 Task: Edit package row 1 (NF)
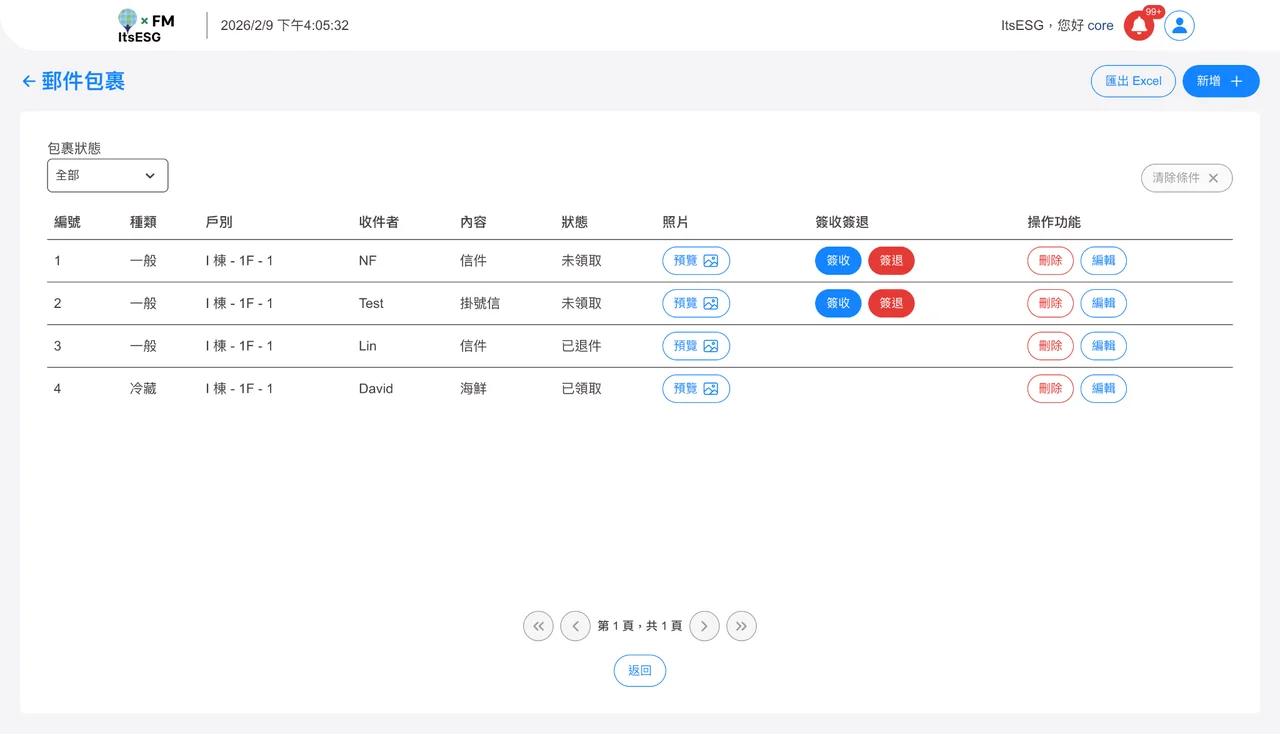1104,261
